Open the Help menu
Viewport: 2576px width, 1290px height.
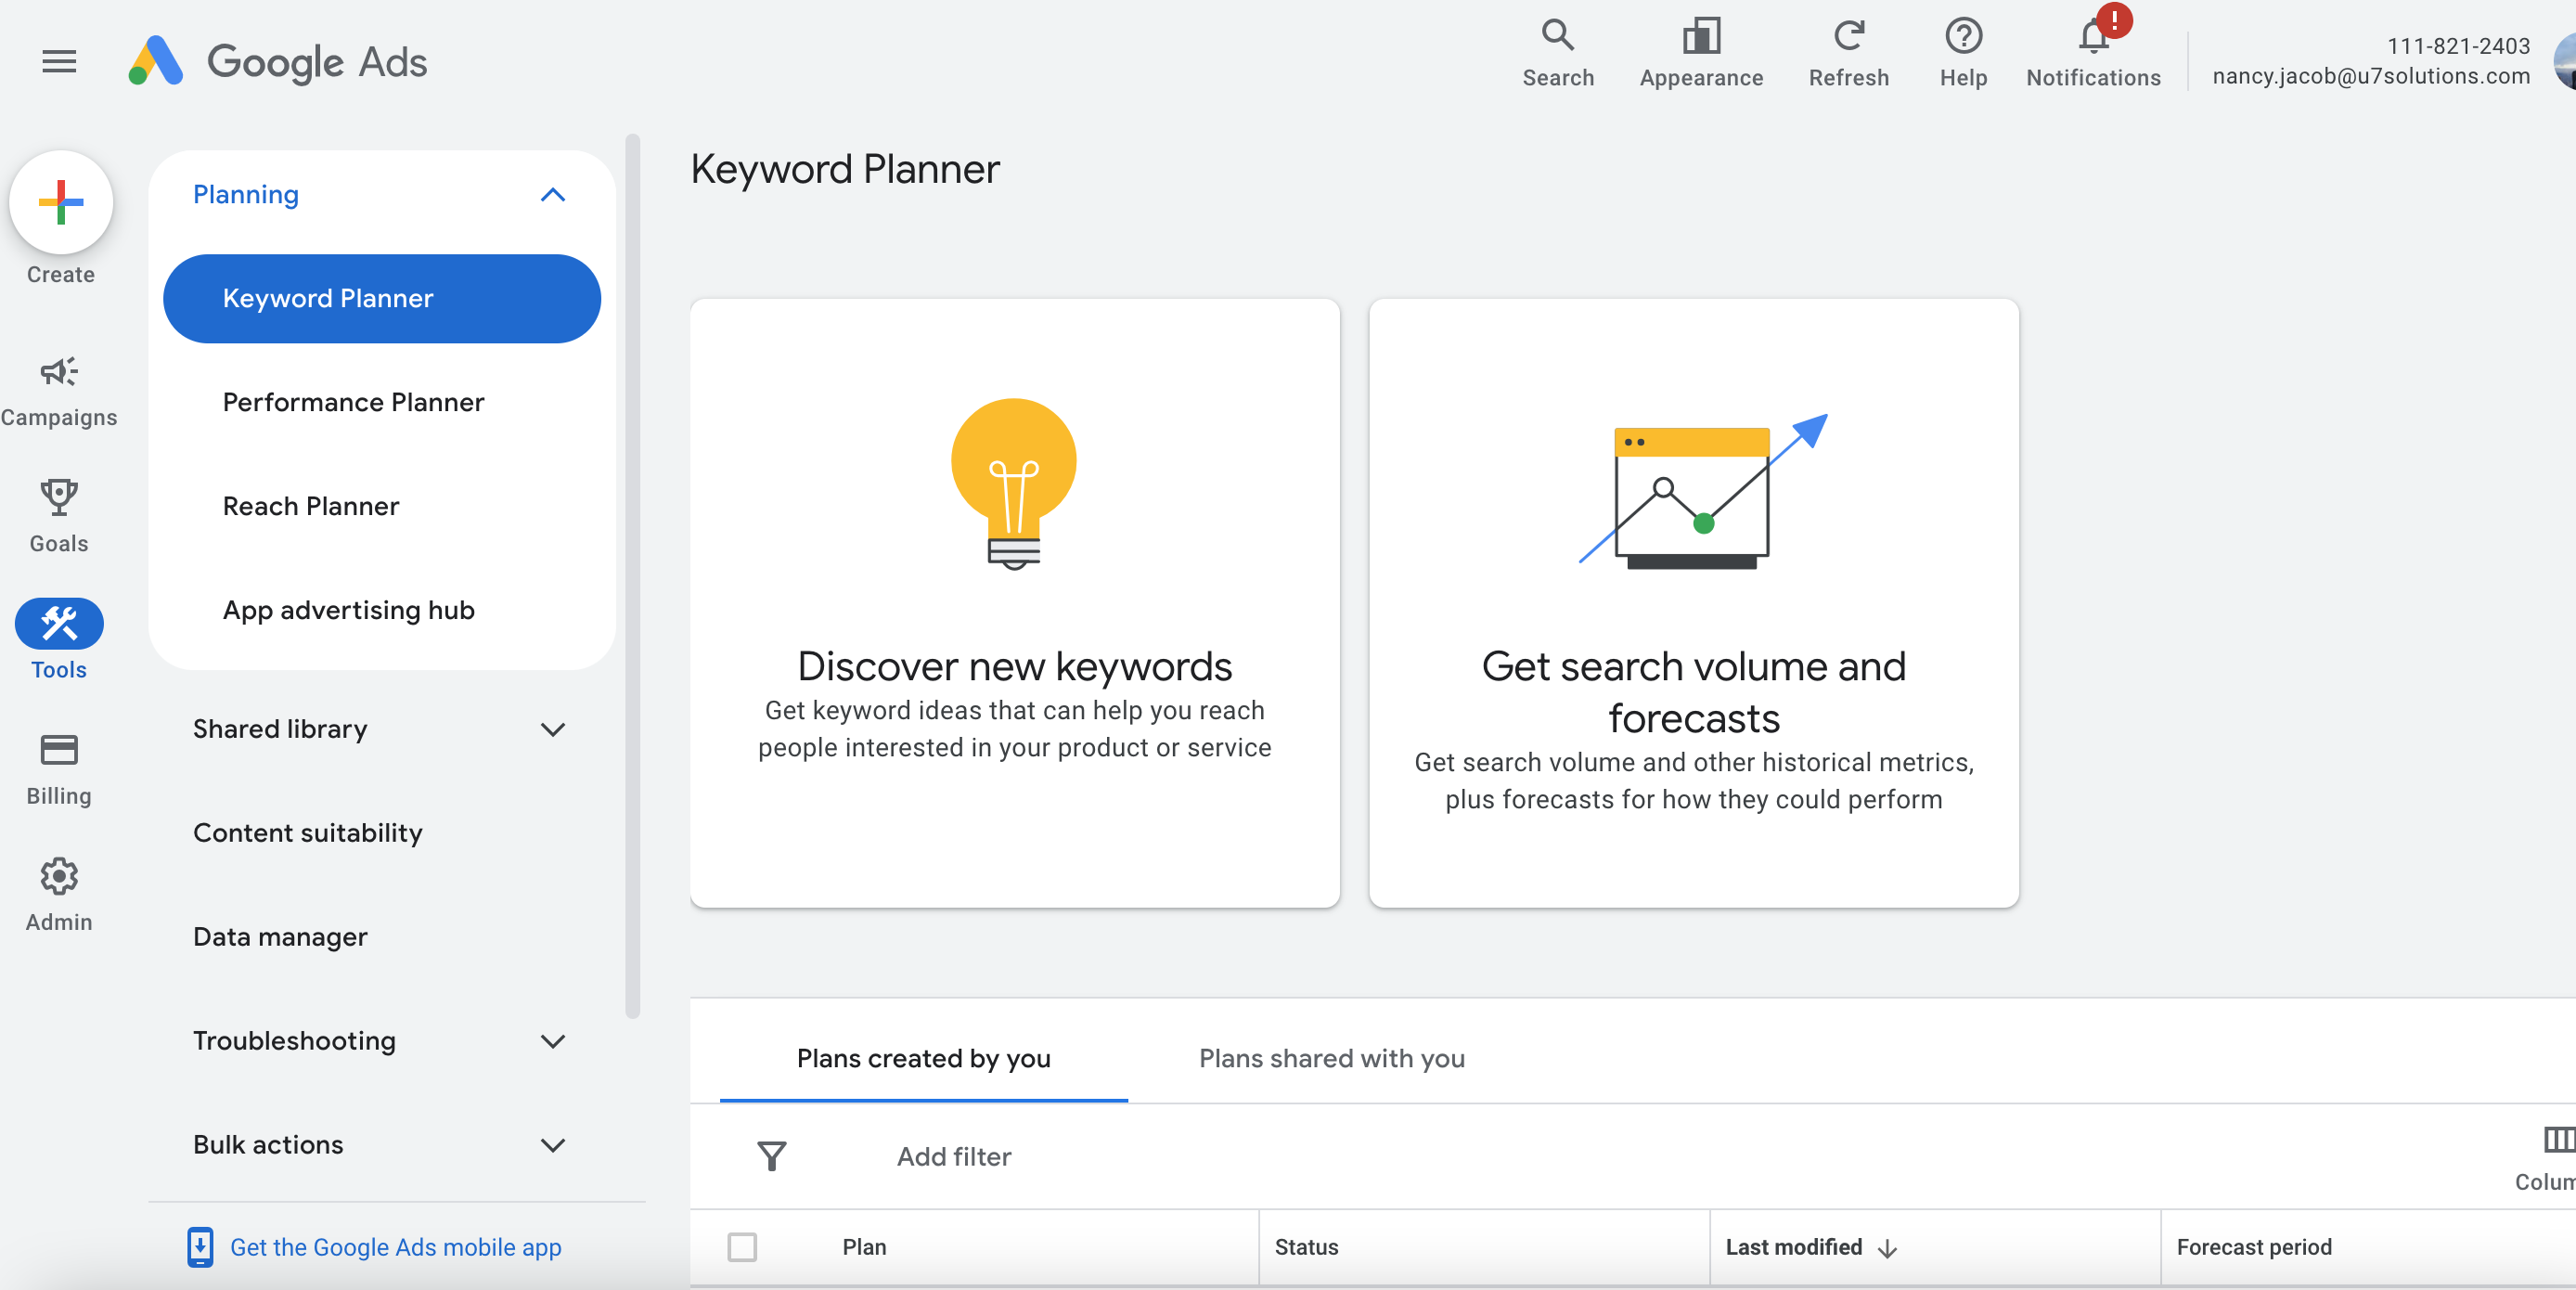coord(1963,54)
